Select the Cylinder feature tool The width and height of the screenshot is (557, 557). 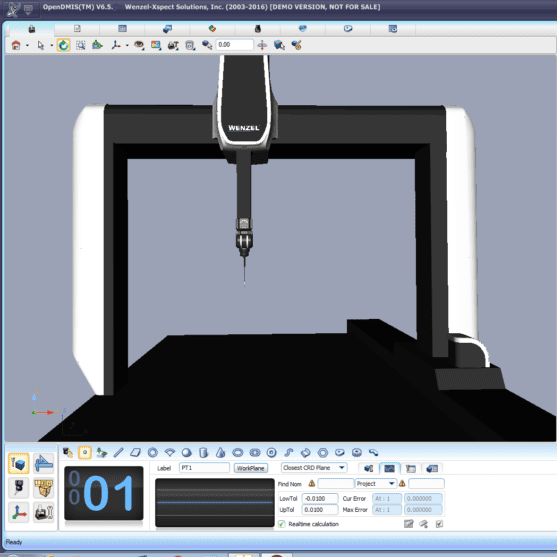[x=204, y=453]
